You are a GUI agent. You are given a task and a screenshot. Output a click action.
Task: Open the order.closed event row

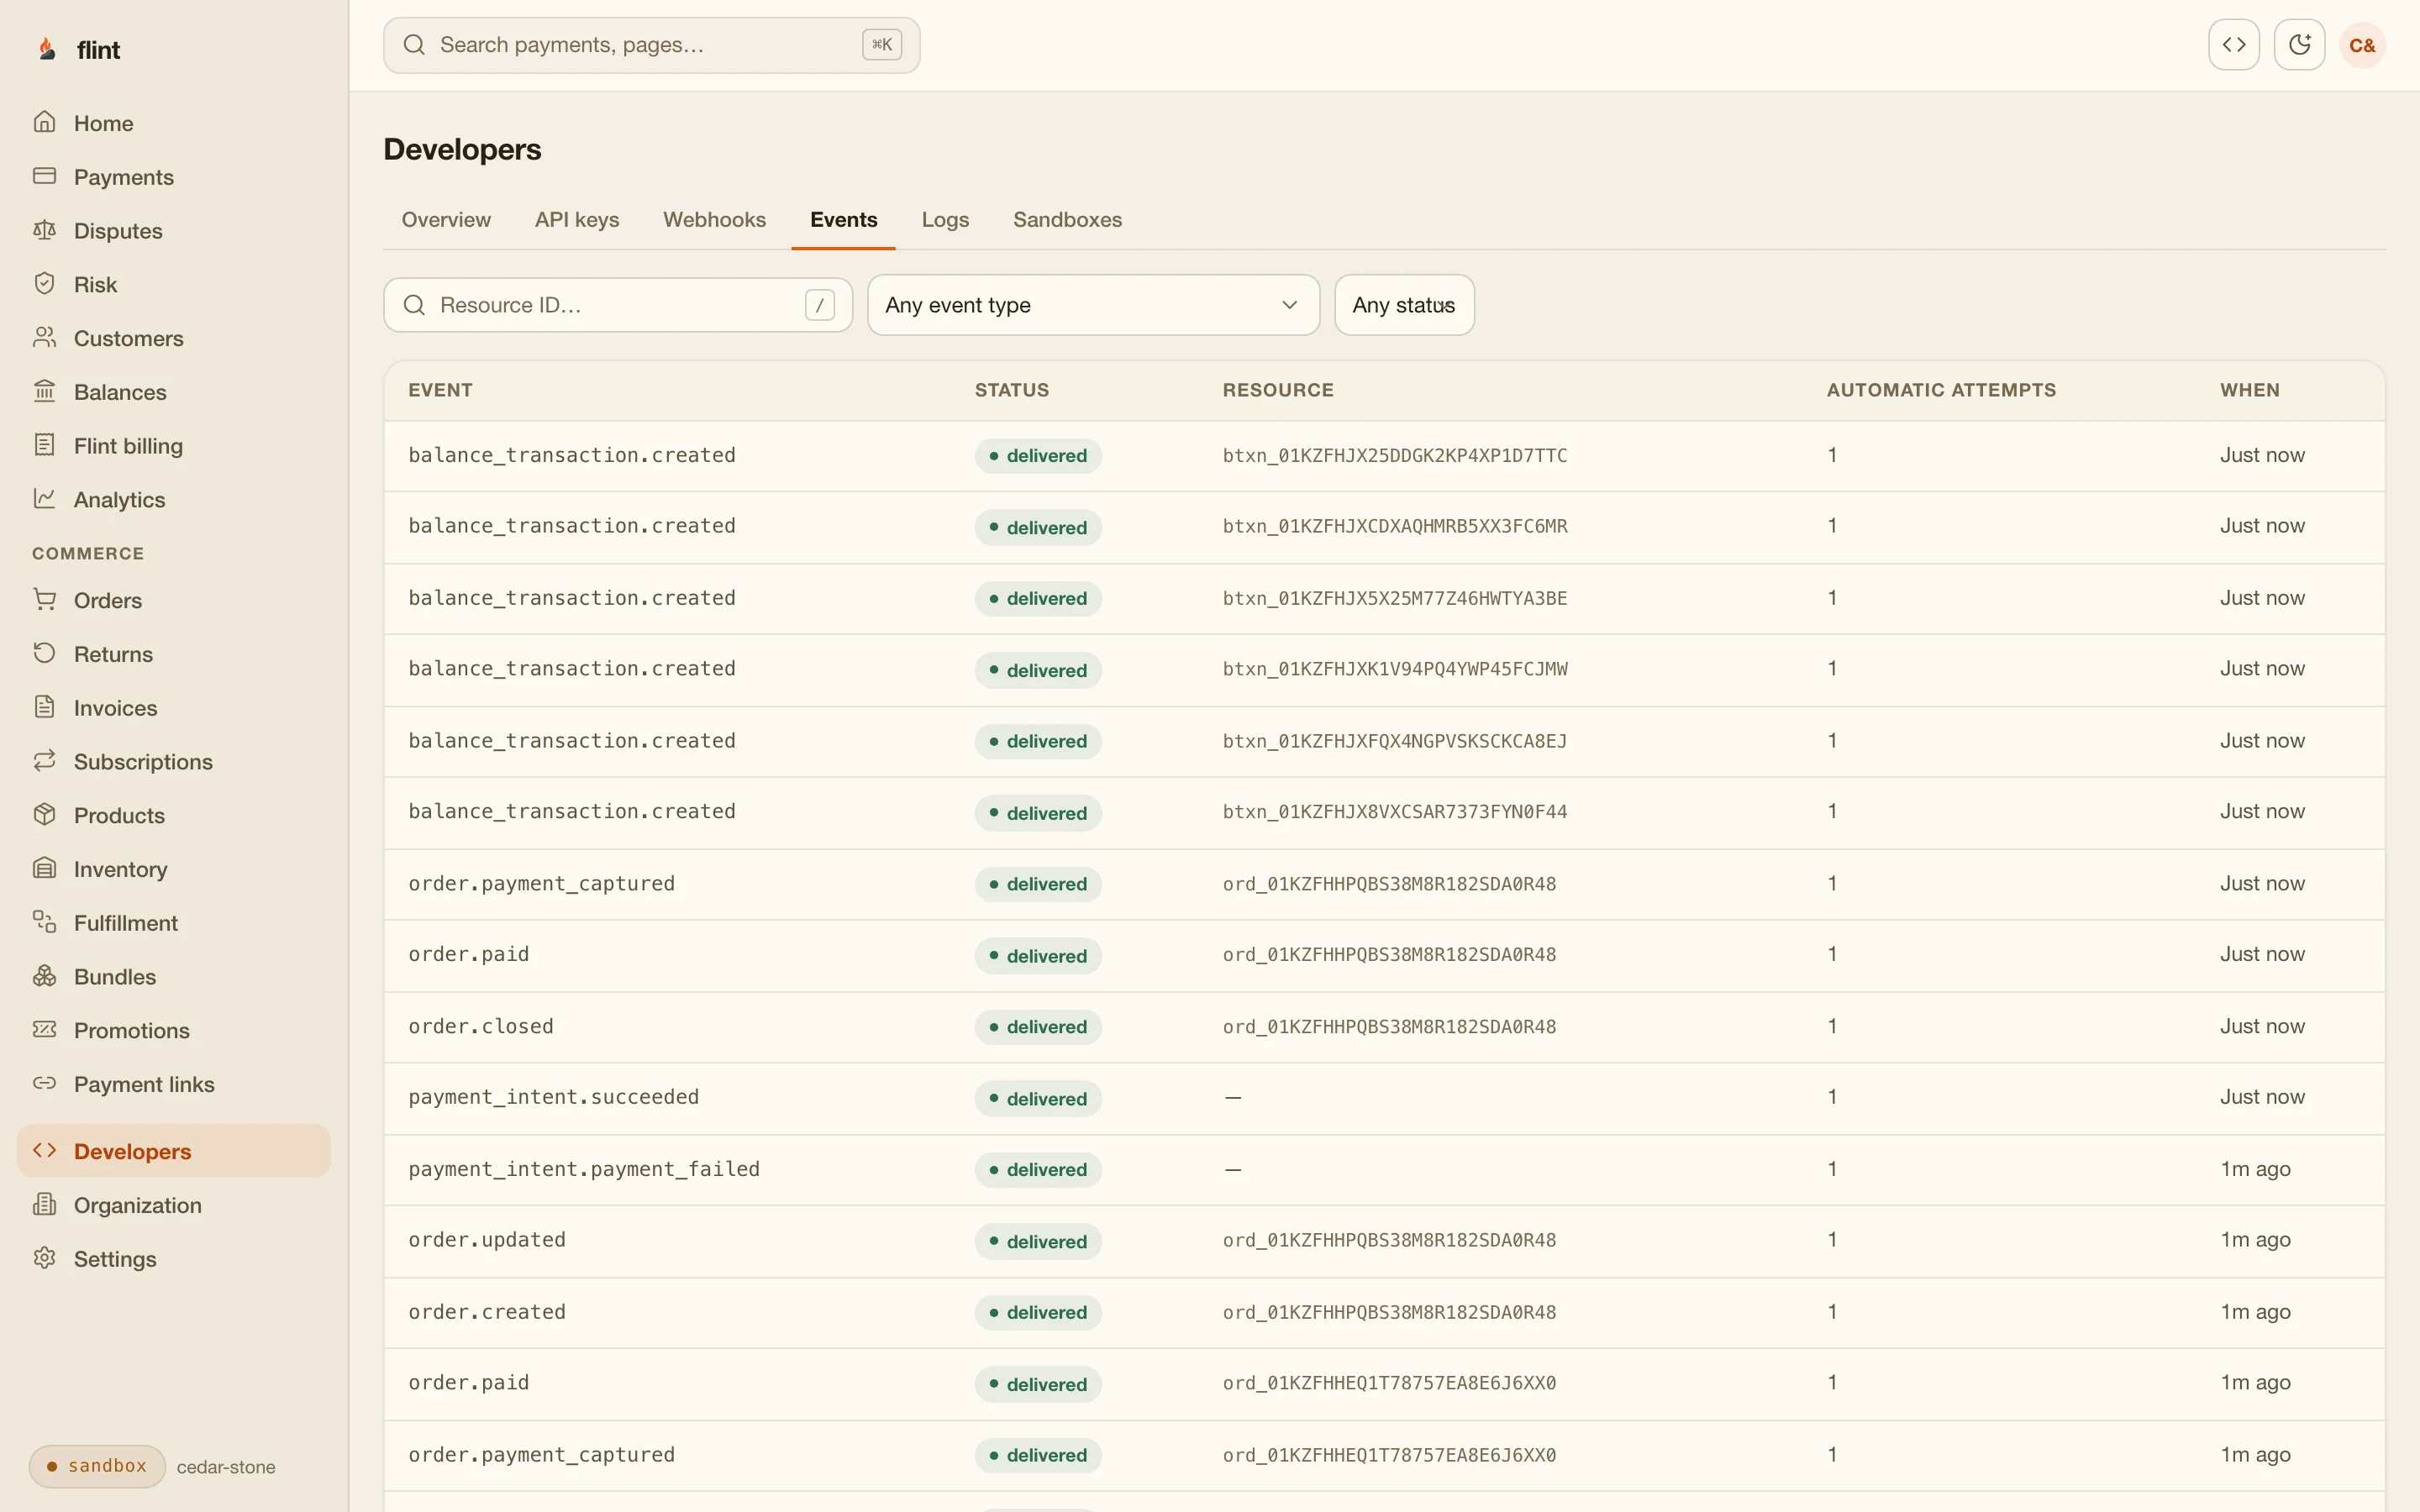coord(1384,1027)
